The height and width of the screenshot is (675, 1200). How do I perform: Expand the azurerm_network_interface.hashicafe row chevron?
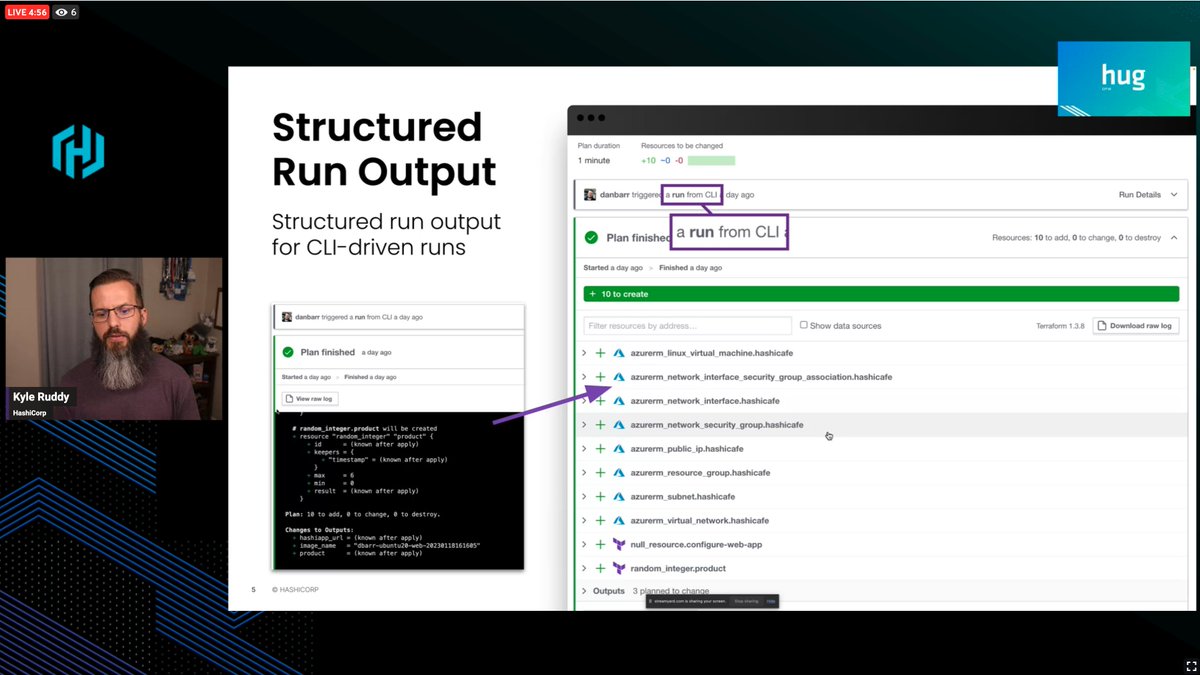pyautogui.click(x=584, y=401)
